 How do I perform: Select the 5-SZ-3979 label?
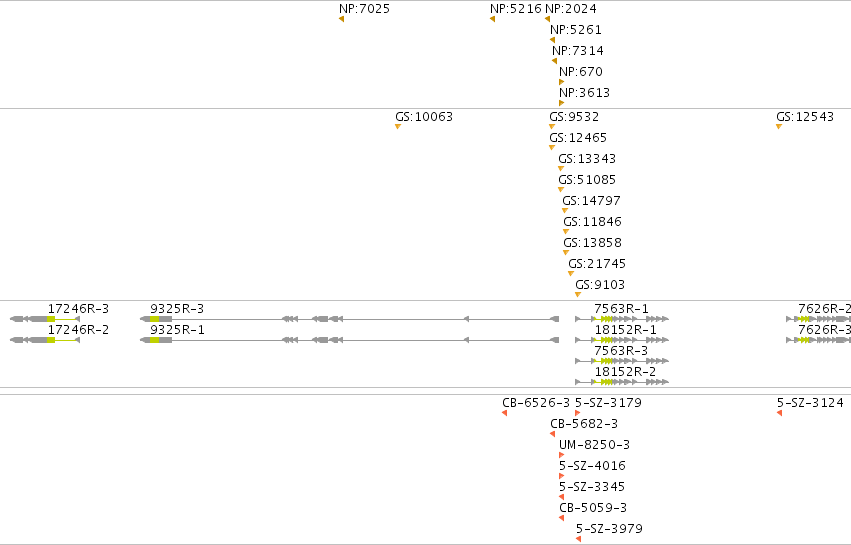(609, 529)
